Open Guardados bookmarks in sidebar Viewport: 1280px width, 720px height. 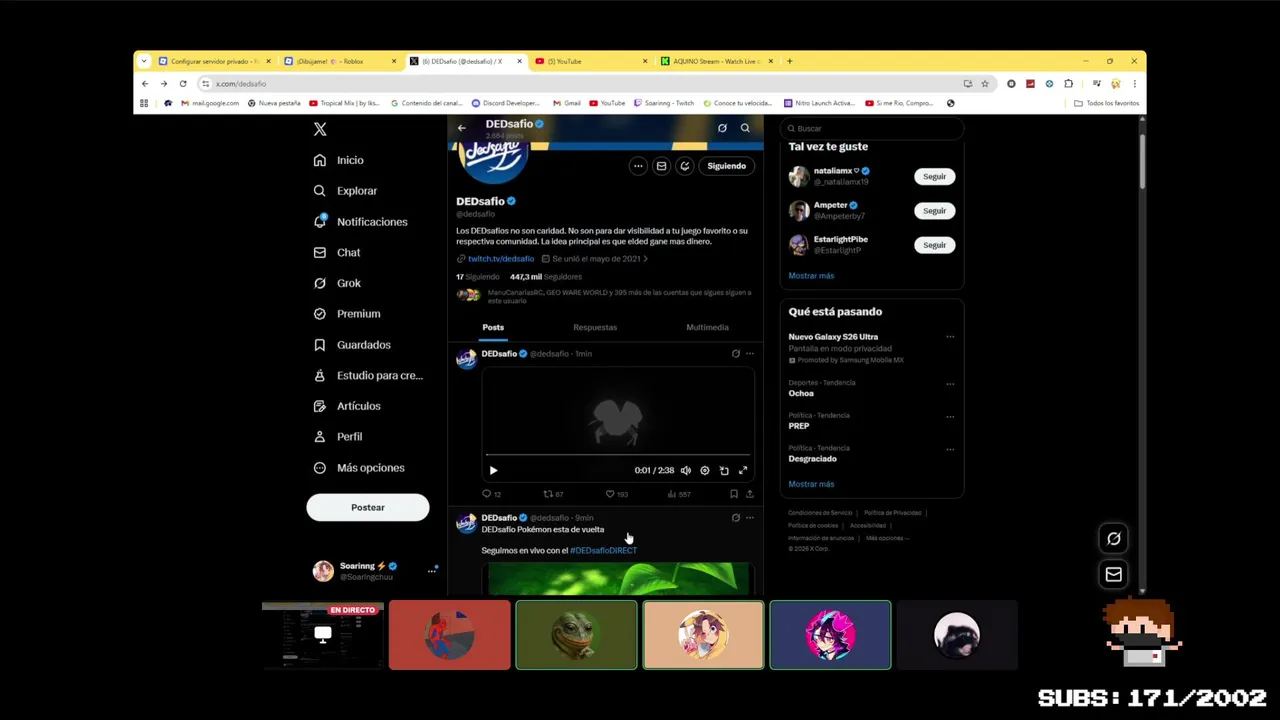(x=351, y=345)
